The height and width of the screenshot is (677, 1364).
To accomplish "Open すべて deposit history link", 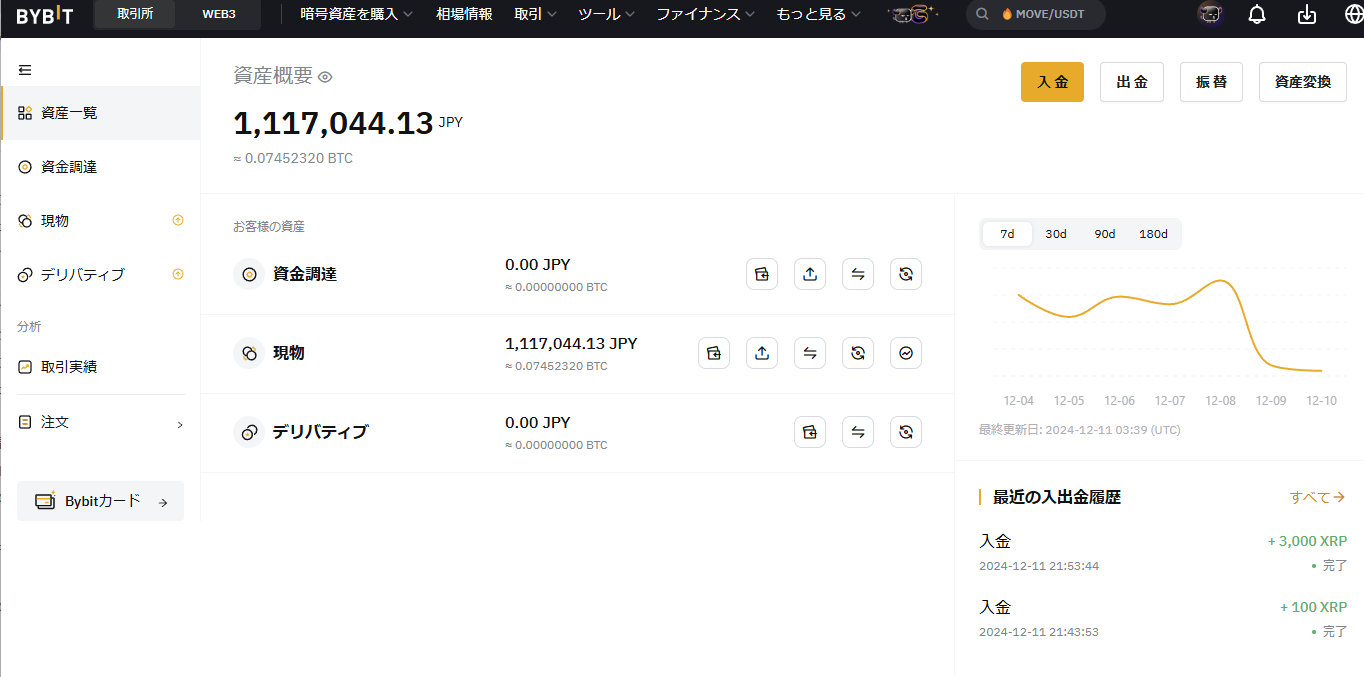I will 1317,497.
